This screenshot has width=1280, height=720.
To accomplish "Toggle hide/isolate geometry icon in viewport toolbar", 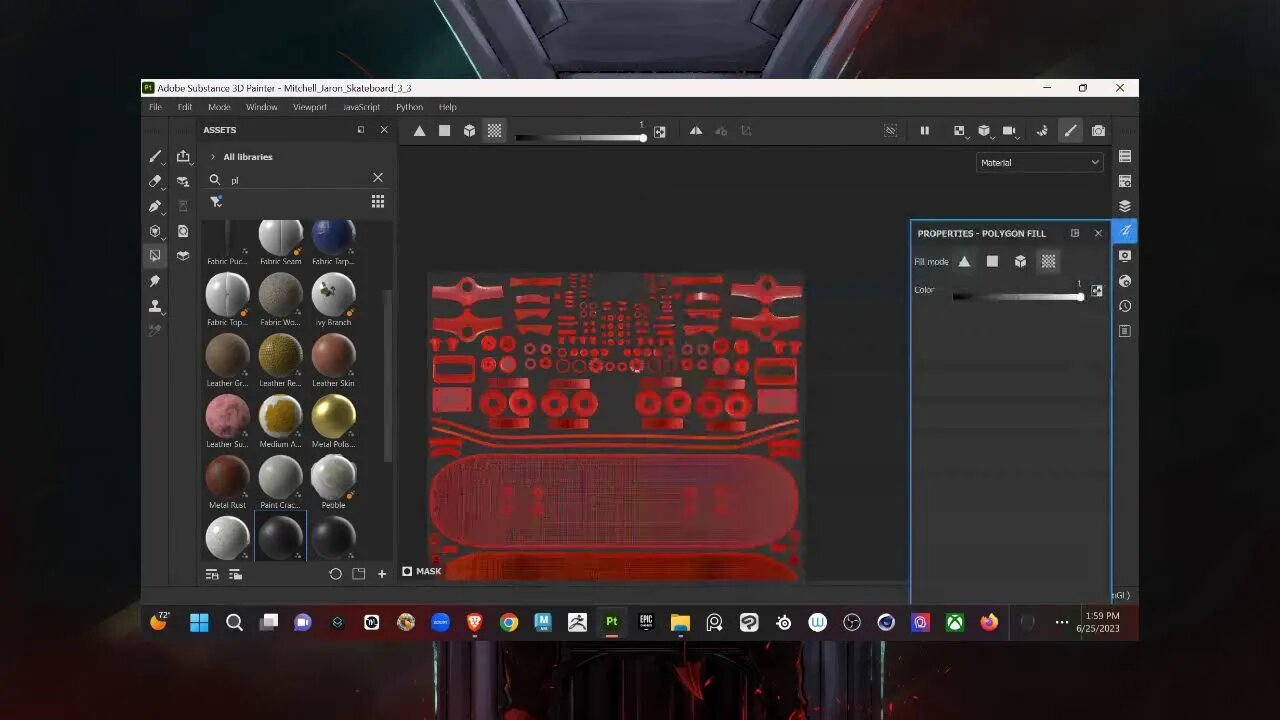I will [890, 131].
